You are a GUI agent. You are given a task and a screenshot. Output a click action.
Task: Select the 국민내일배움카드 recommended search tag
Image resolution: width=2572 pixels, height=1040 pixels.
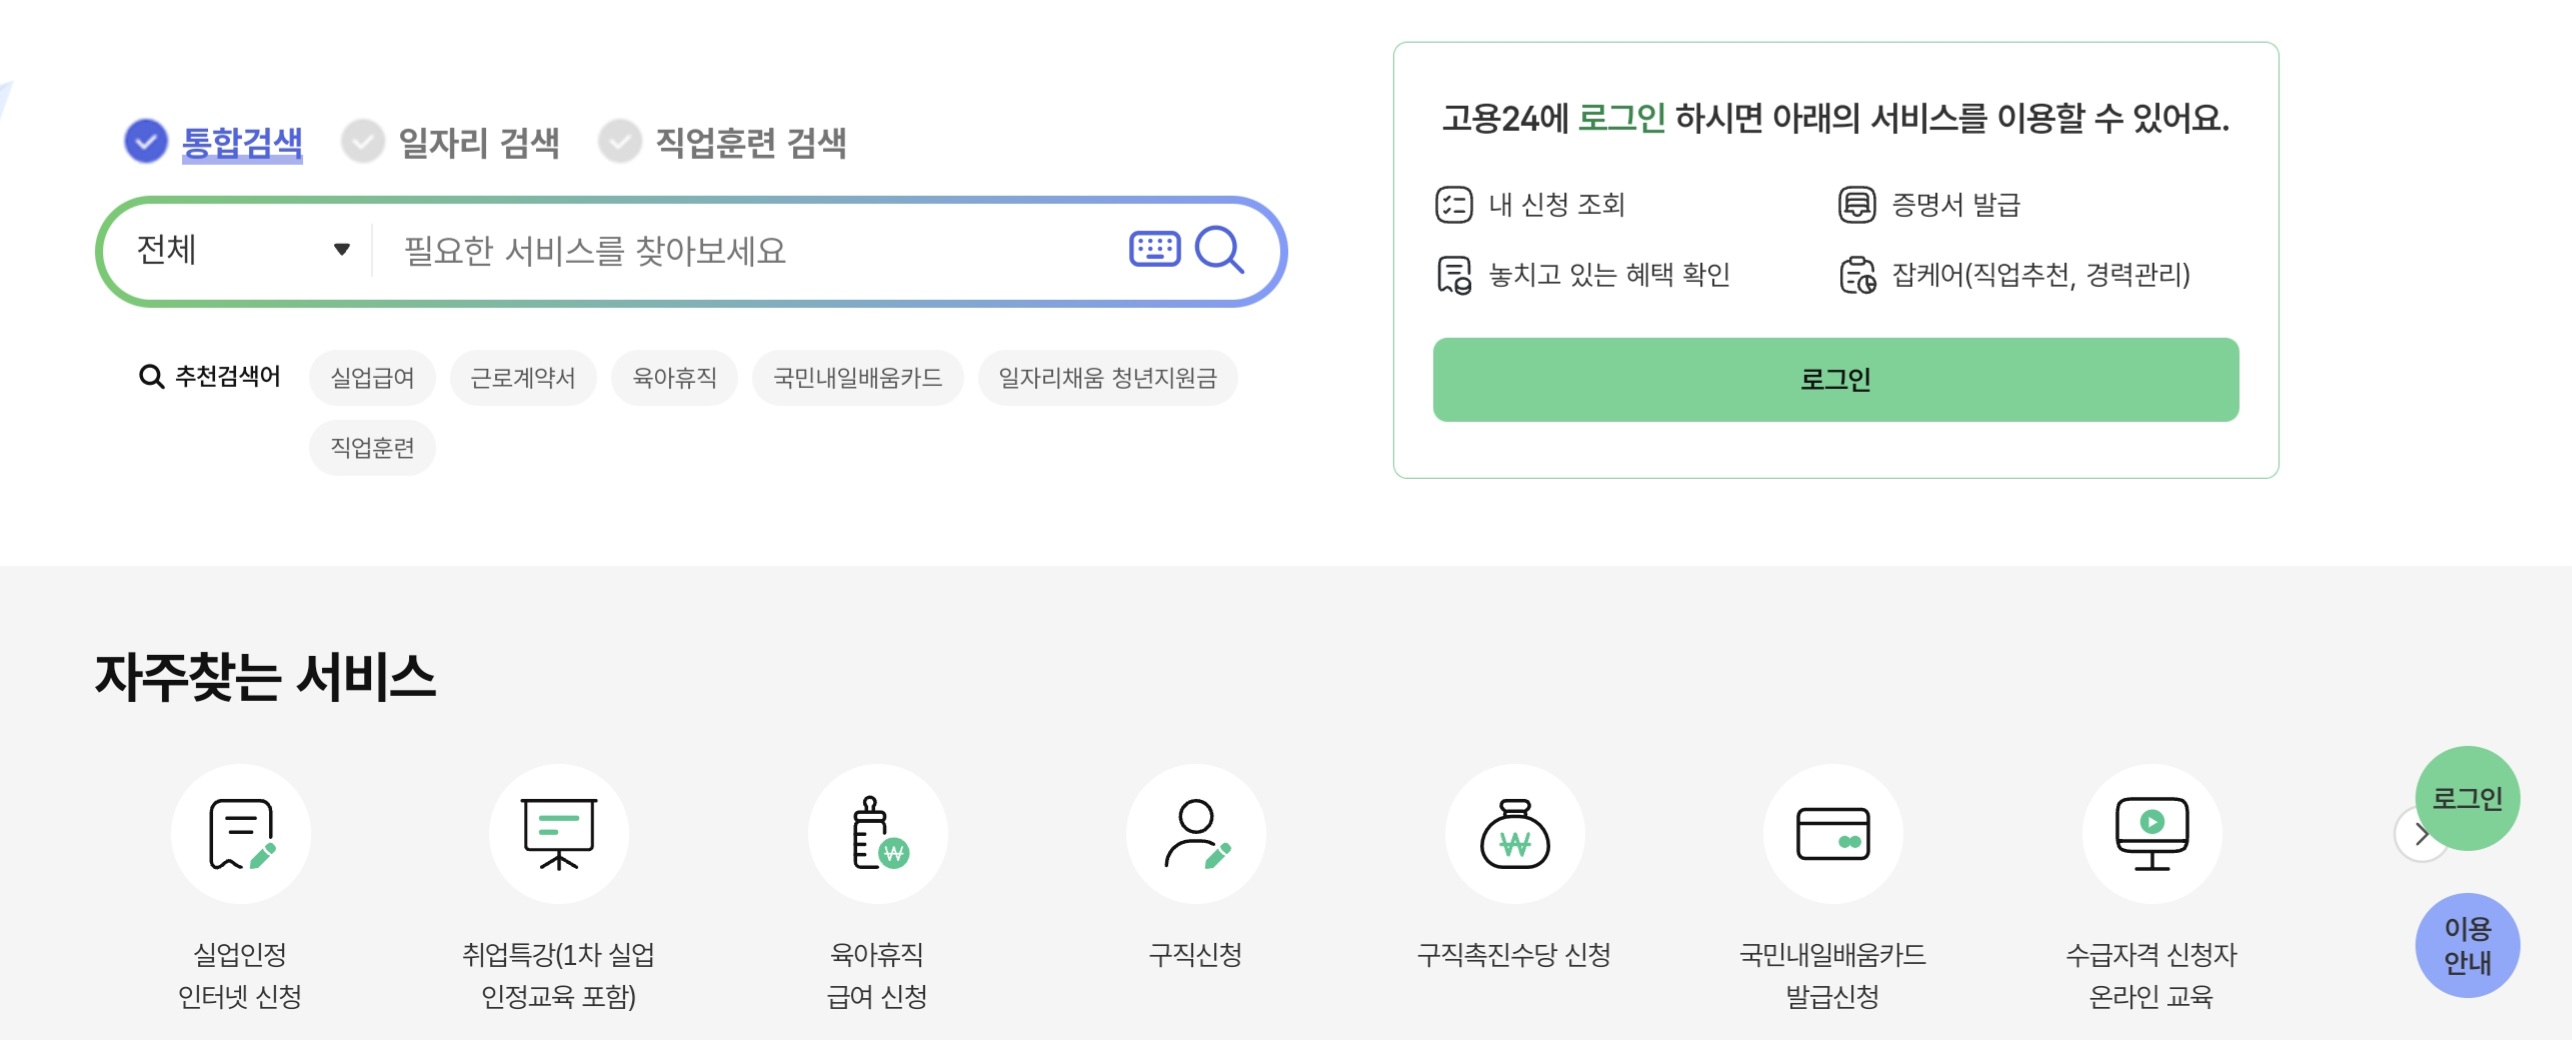click(860, 378)
